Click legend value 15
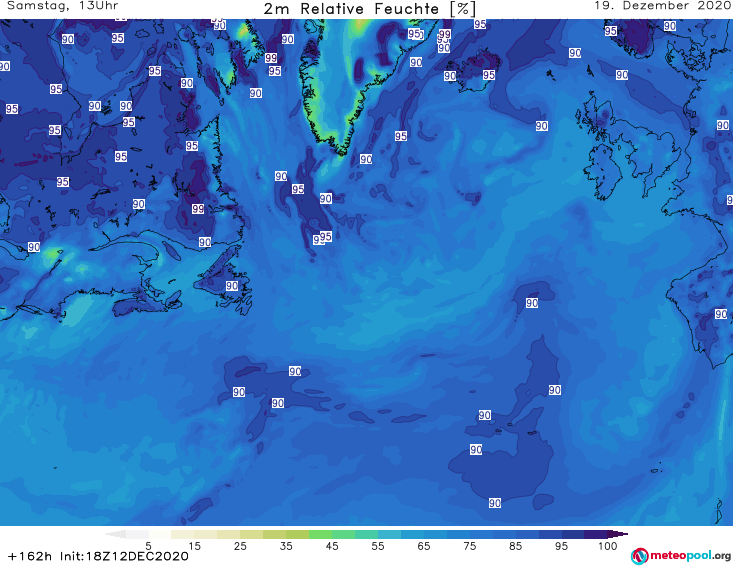Image resolution: width=733 pixels, height=566 pixels. 194,546
